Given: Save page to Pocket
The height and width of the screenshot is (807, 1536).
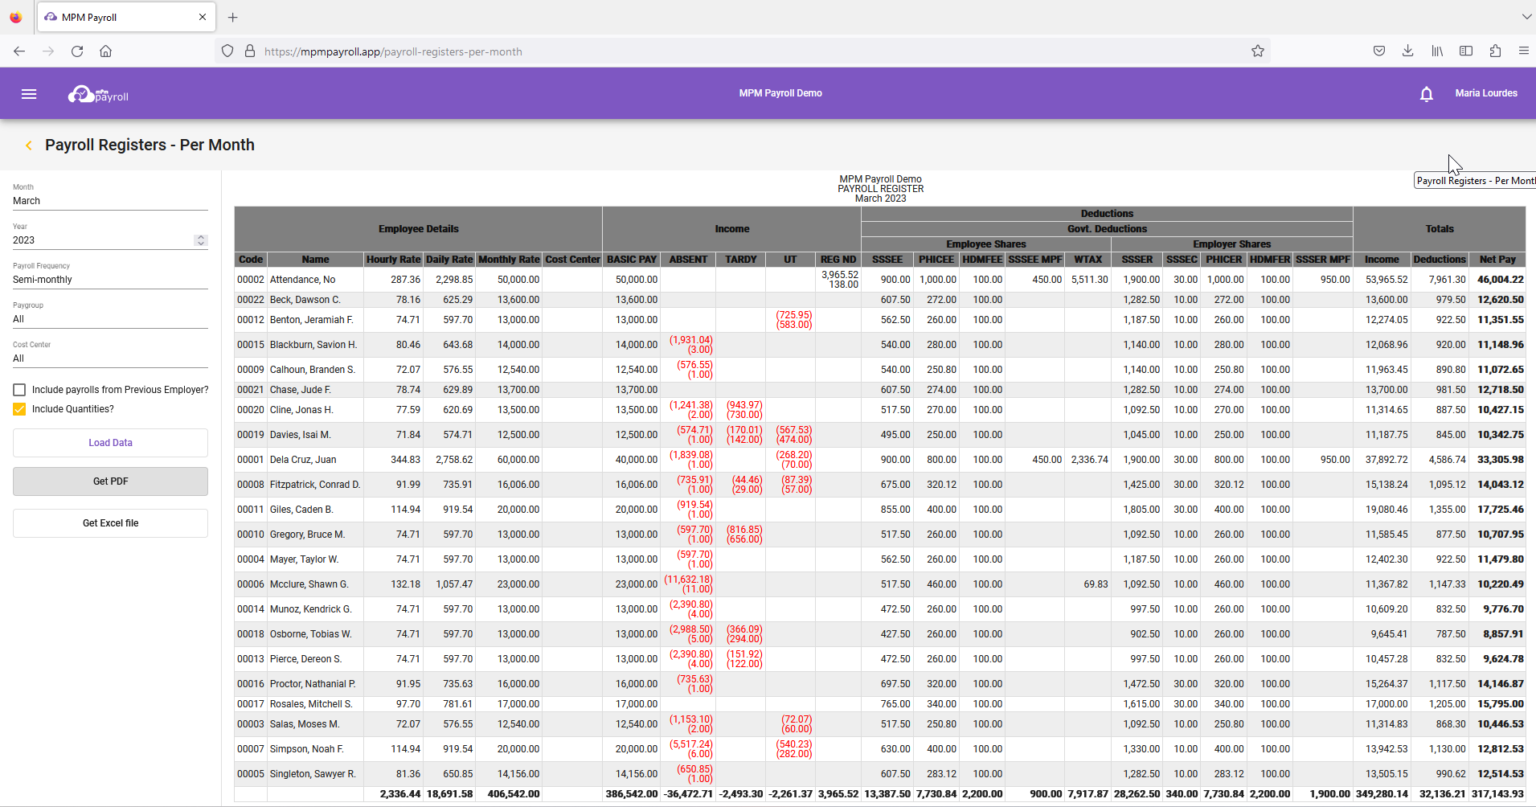Looking at the screenshot, I should point(1379,51).
